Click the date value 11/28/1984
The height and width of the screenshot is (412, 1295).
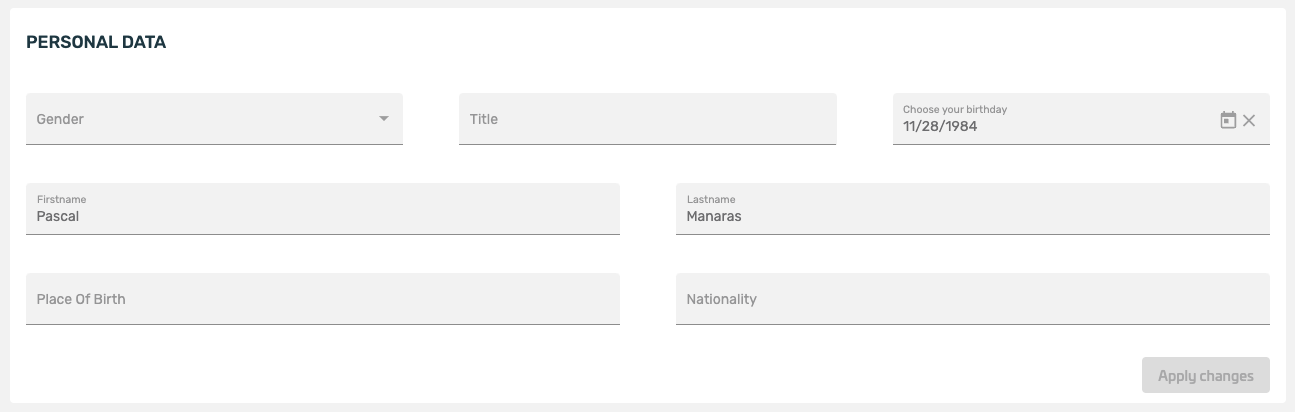click(x=940, y=127)
